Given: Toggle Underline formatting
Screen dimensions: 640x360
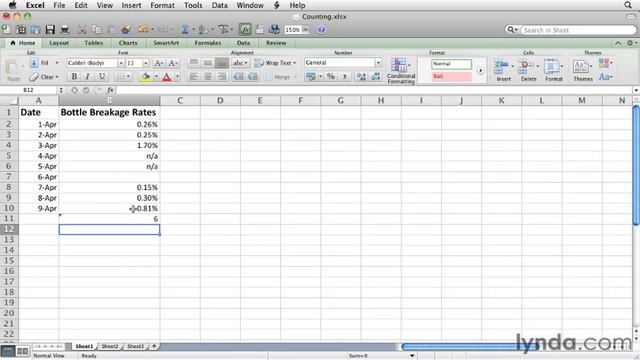Looking at the screenshot, I should [x=102, y=76].
